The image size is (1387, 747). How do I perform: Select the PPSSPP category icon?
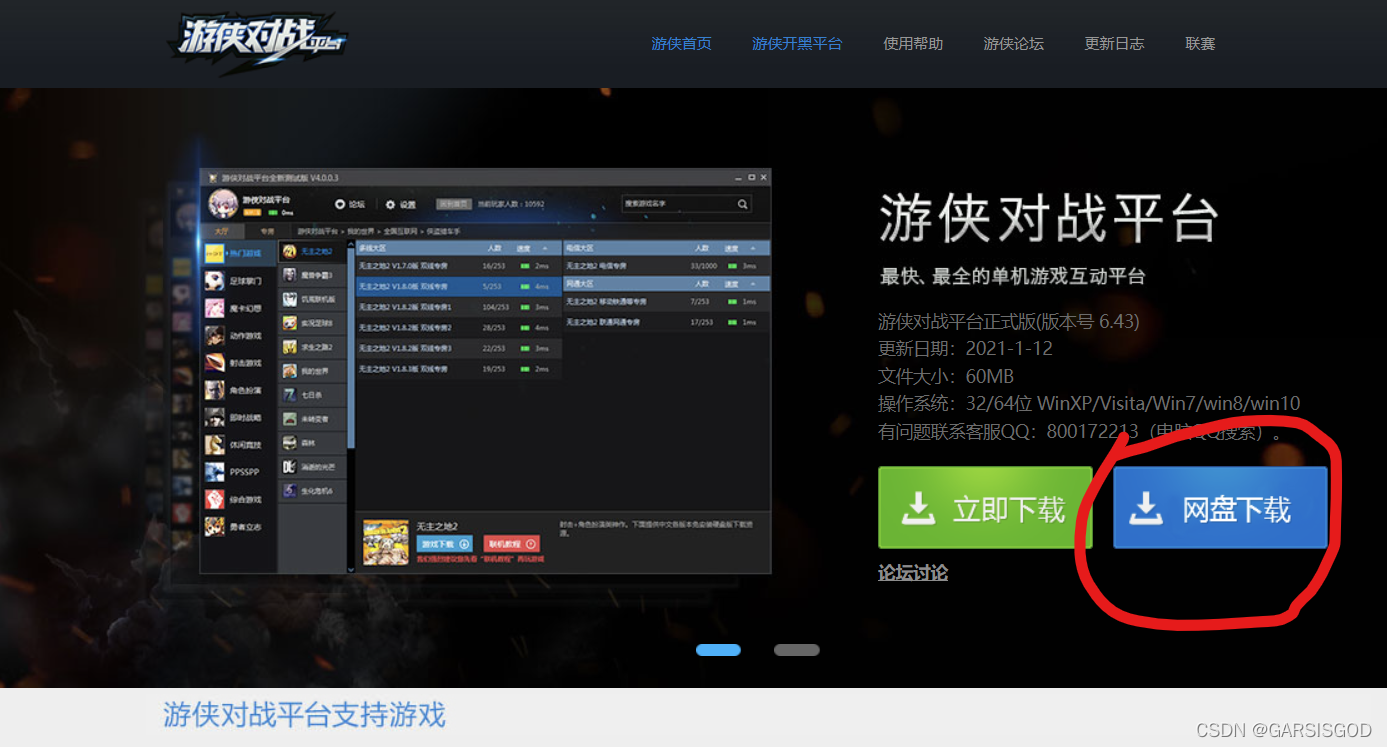pos(215,472)
